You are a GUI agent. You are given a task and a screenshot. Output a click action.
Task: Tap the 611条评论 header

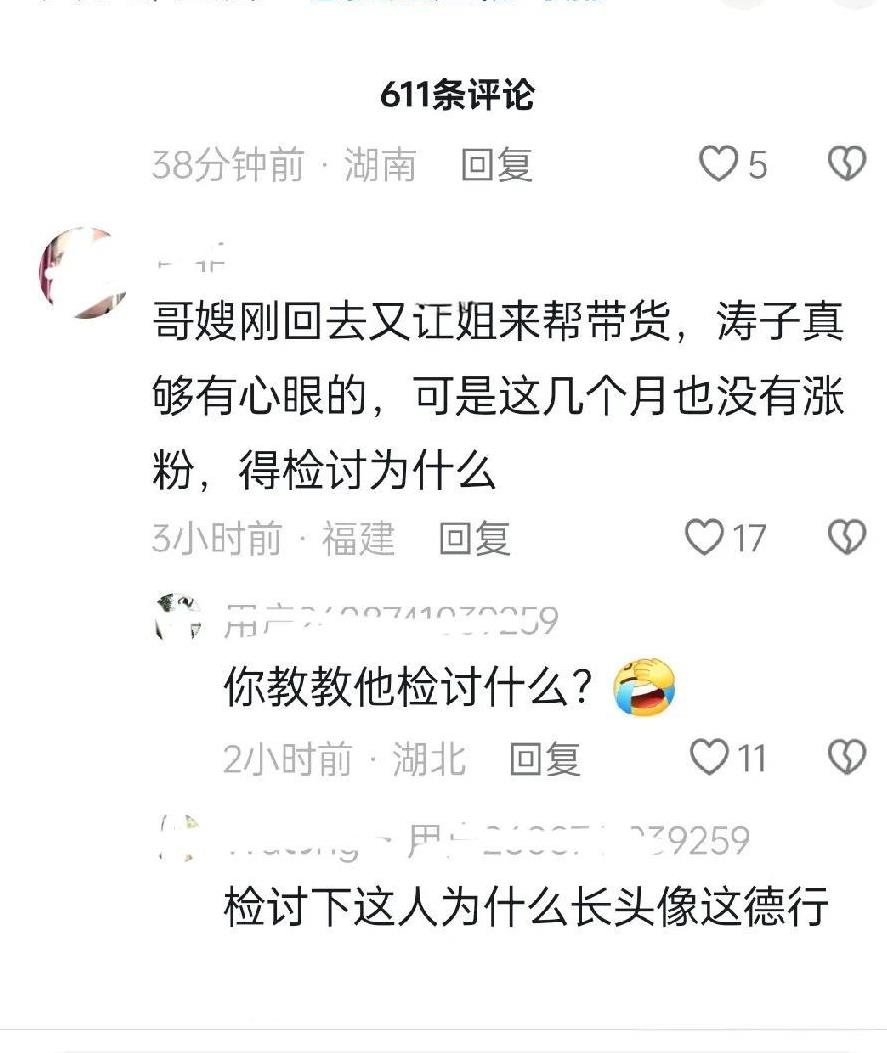coord(457,95)
